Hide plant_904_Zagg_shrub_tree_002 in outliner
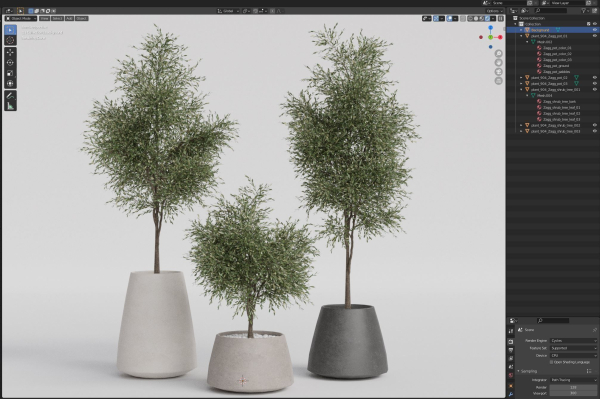Viewport: 600px width, 399px height. [x=595, y=125]
